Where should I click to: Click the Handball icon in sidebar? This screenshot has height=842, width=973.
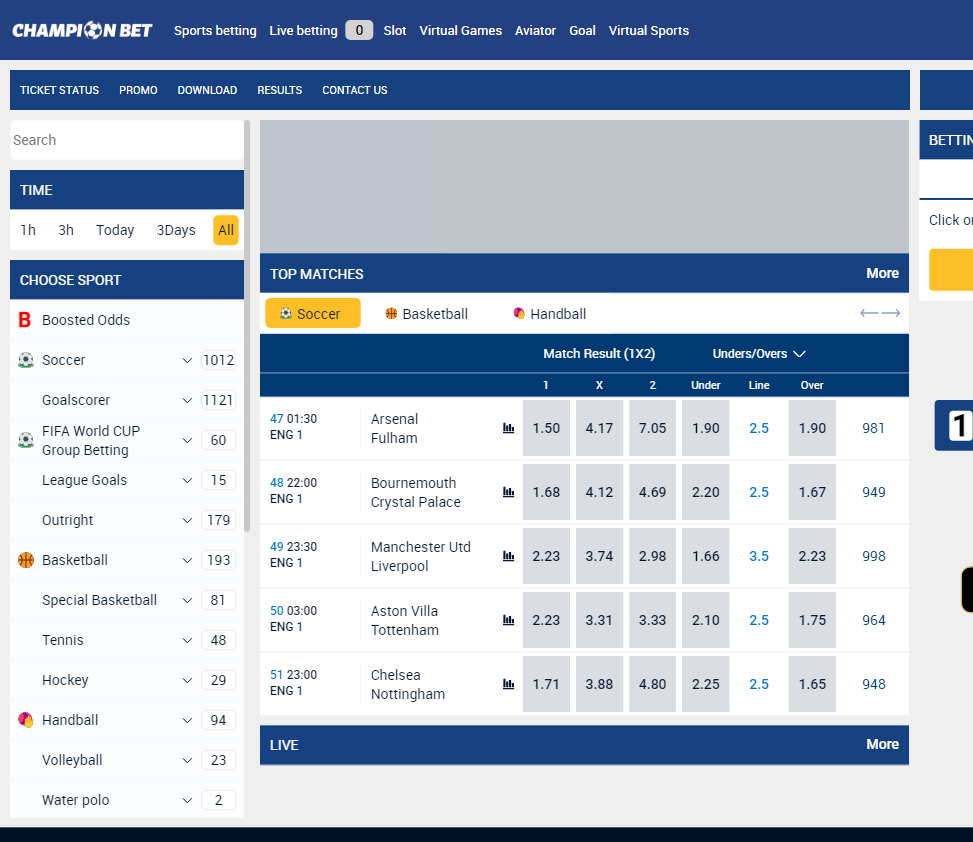click(25, 720)
